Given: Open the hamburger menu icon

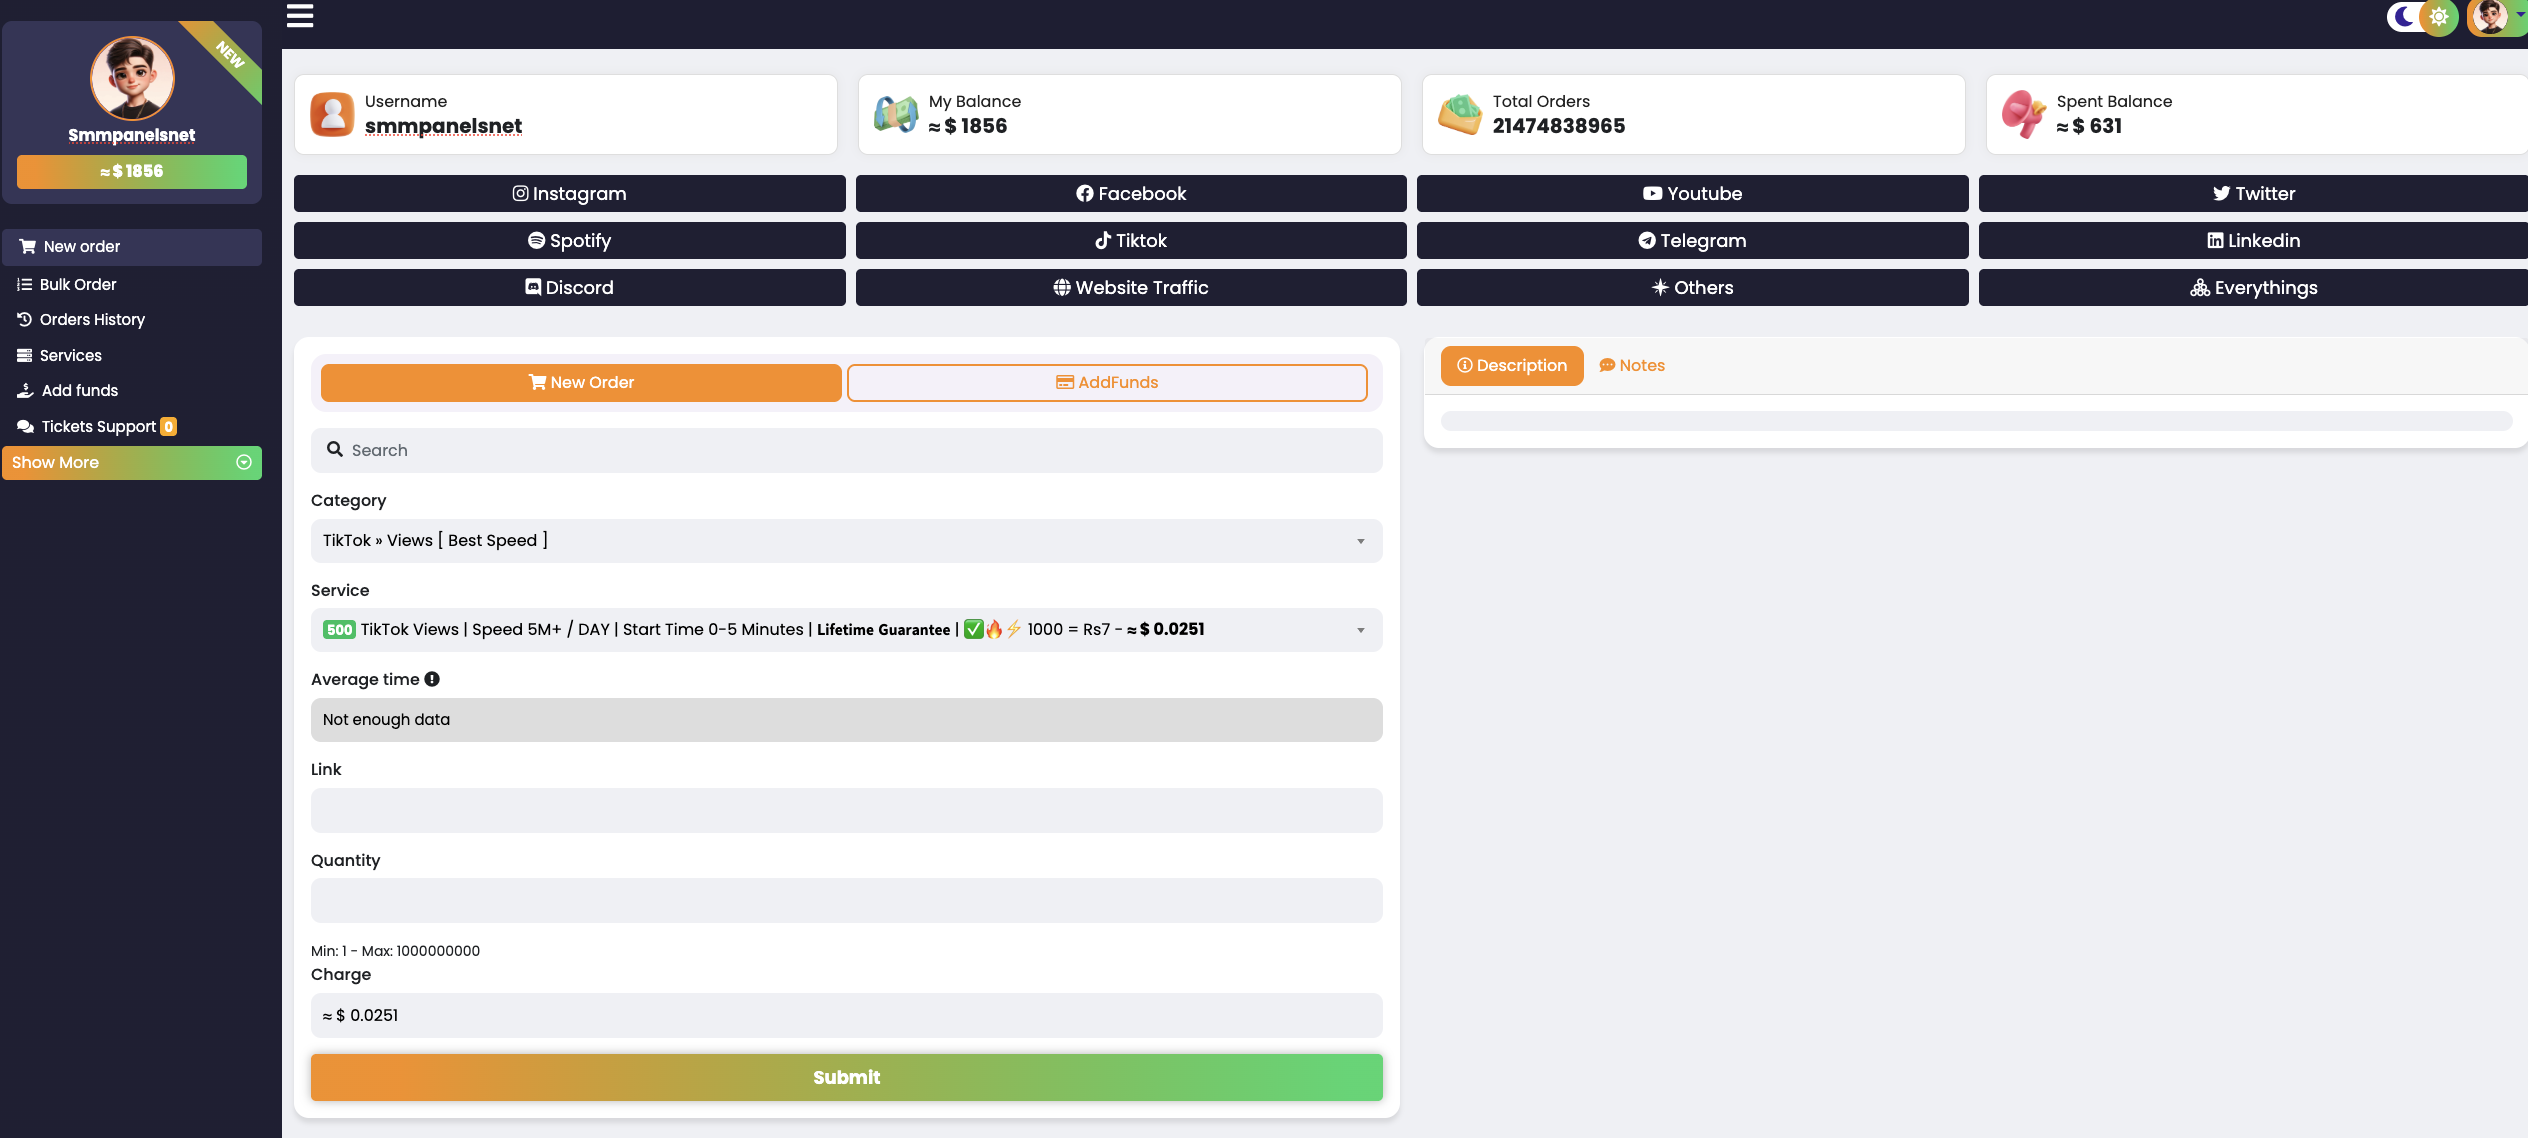Looking at the screenshot, I should (300, 16).
